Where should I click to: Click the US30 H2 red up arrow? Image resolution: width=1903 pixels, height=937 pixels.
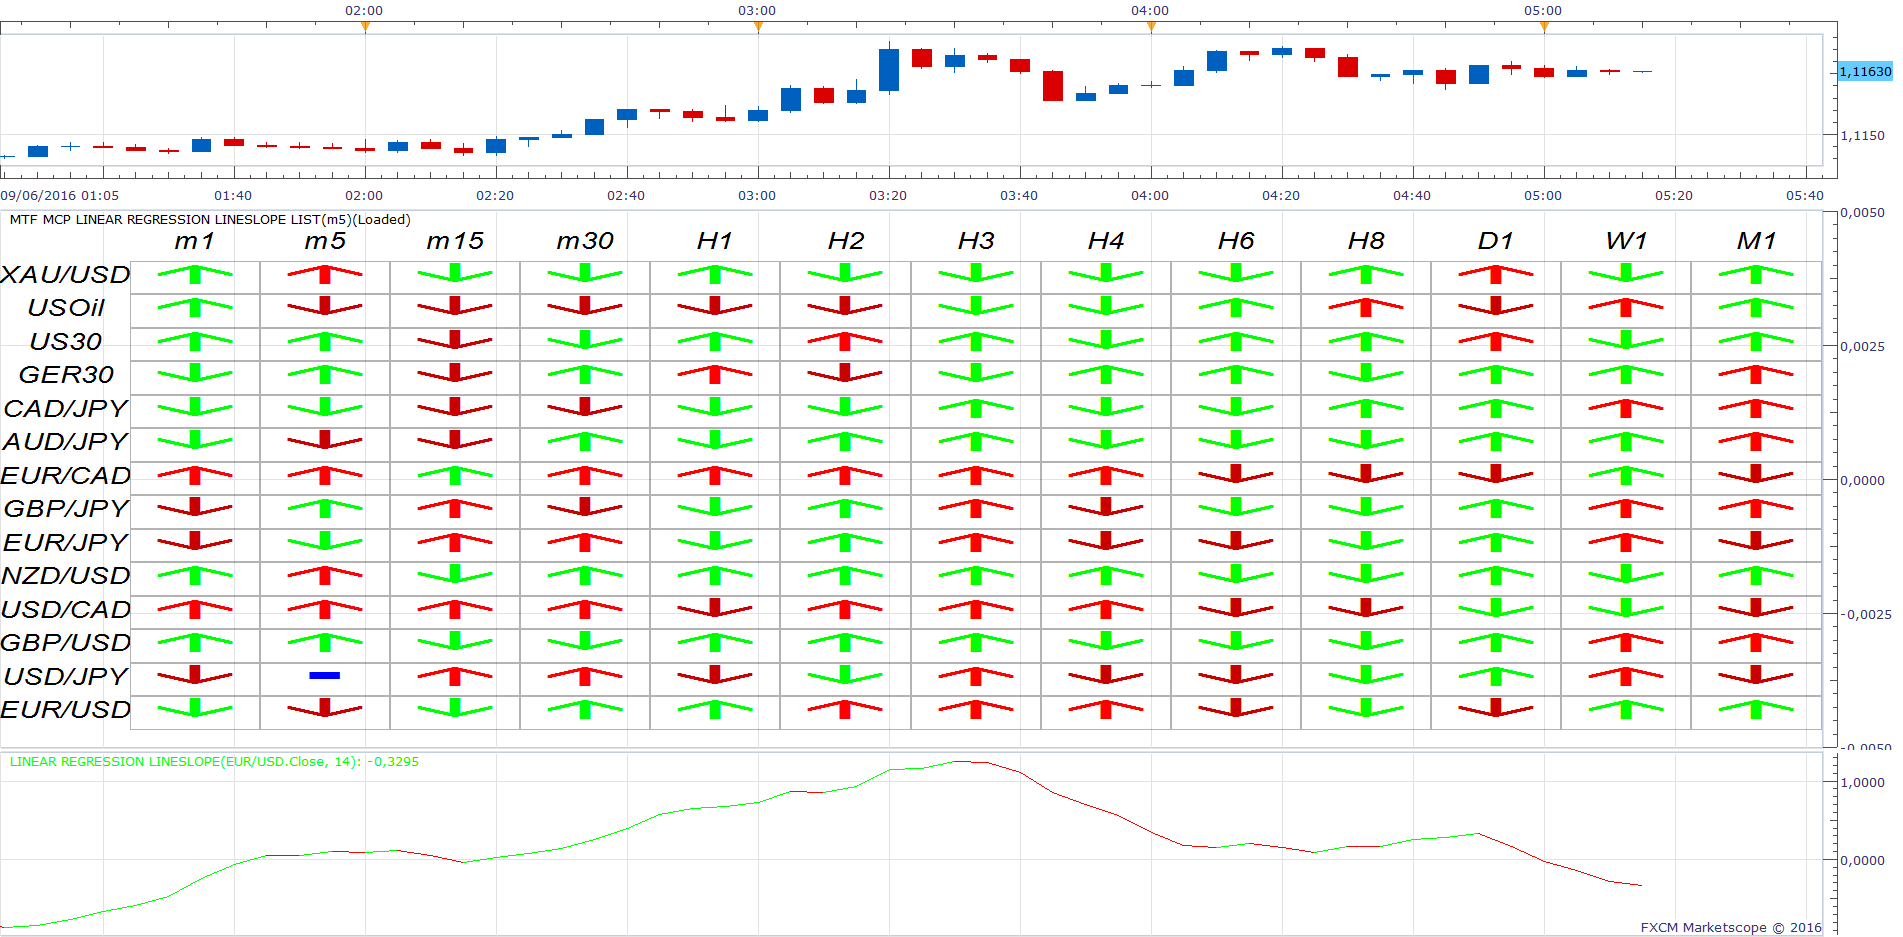[845, 340]
